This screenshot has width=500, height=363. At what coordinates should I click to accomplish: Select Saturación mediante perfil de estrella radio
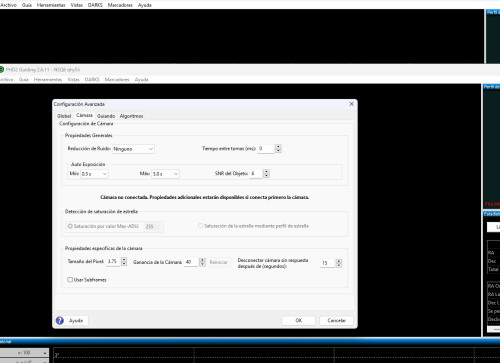click(x=200, y=226)
